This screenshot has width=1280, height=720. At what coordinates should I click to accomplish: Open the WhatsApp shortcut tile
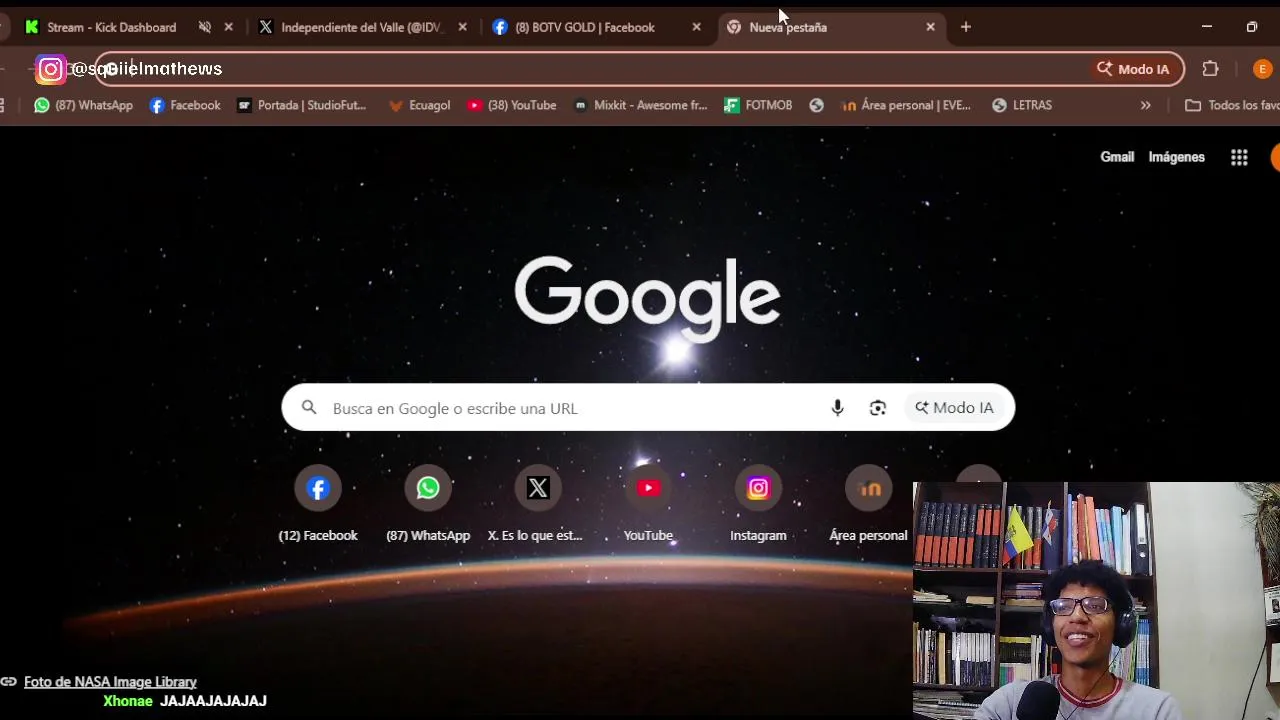point(428,506)
